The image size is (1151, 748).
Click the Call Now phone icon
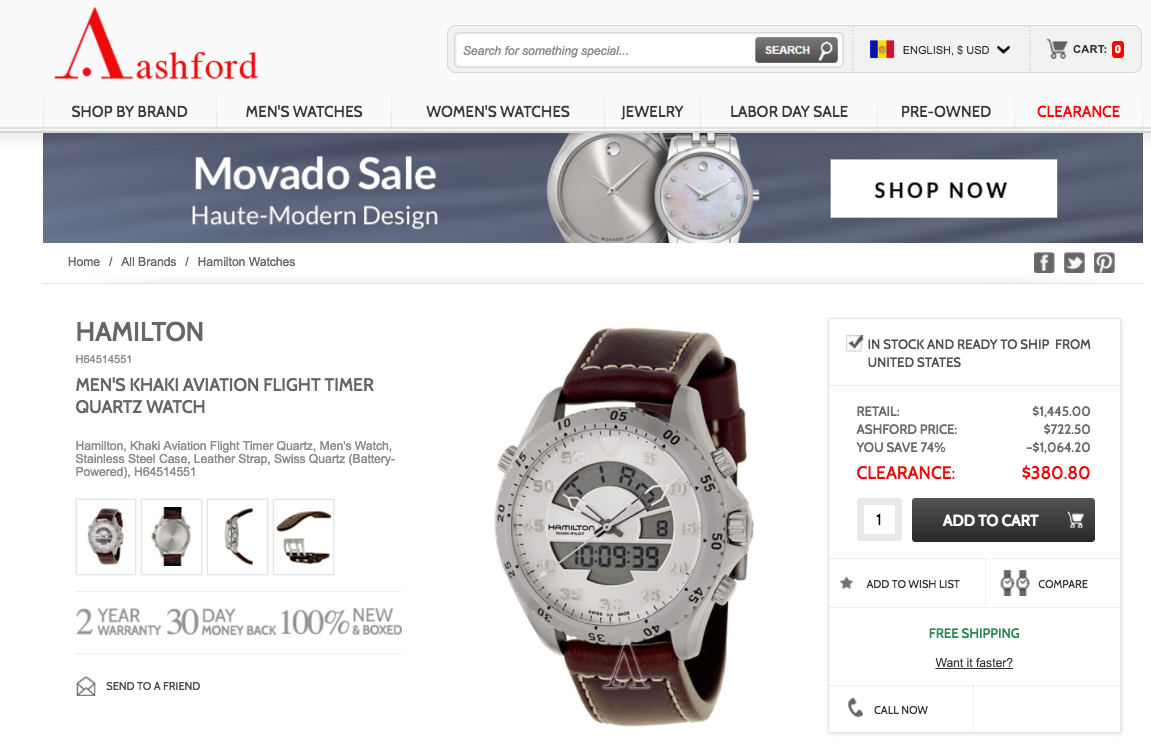(x=855, y=708)
